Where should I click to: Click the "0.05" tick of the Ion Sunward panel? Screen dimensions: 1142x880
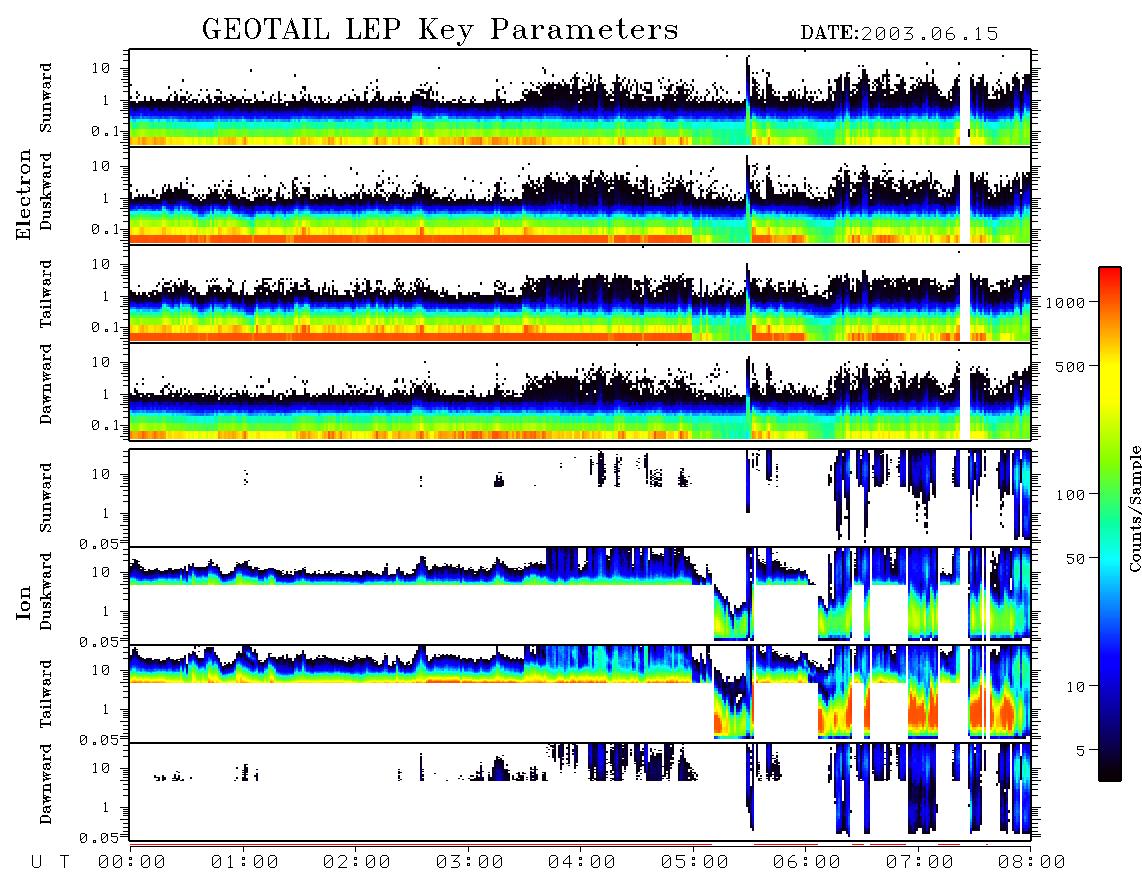(98, 544)
